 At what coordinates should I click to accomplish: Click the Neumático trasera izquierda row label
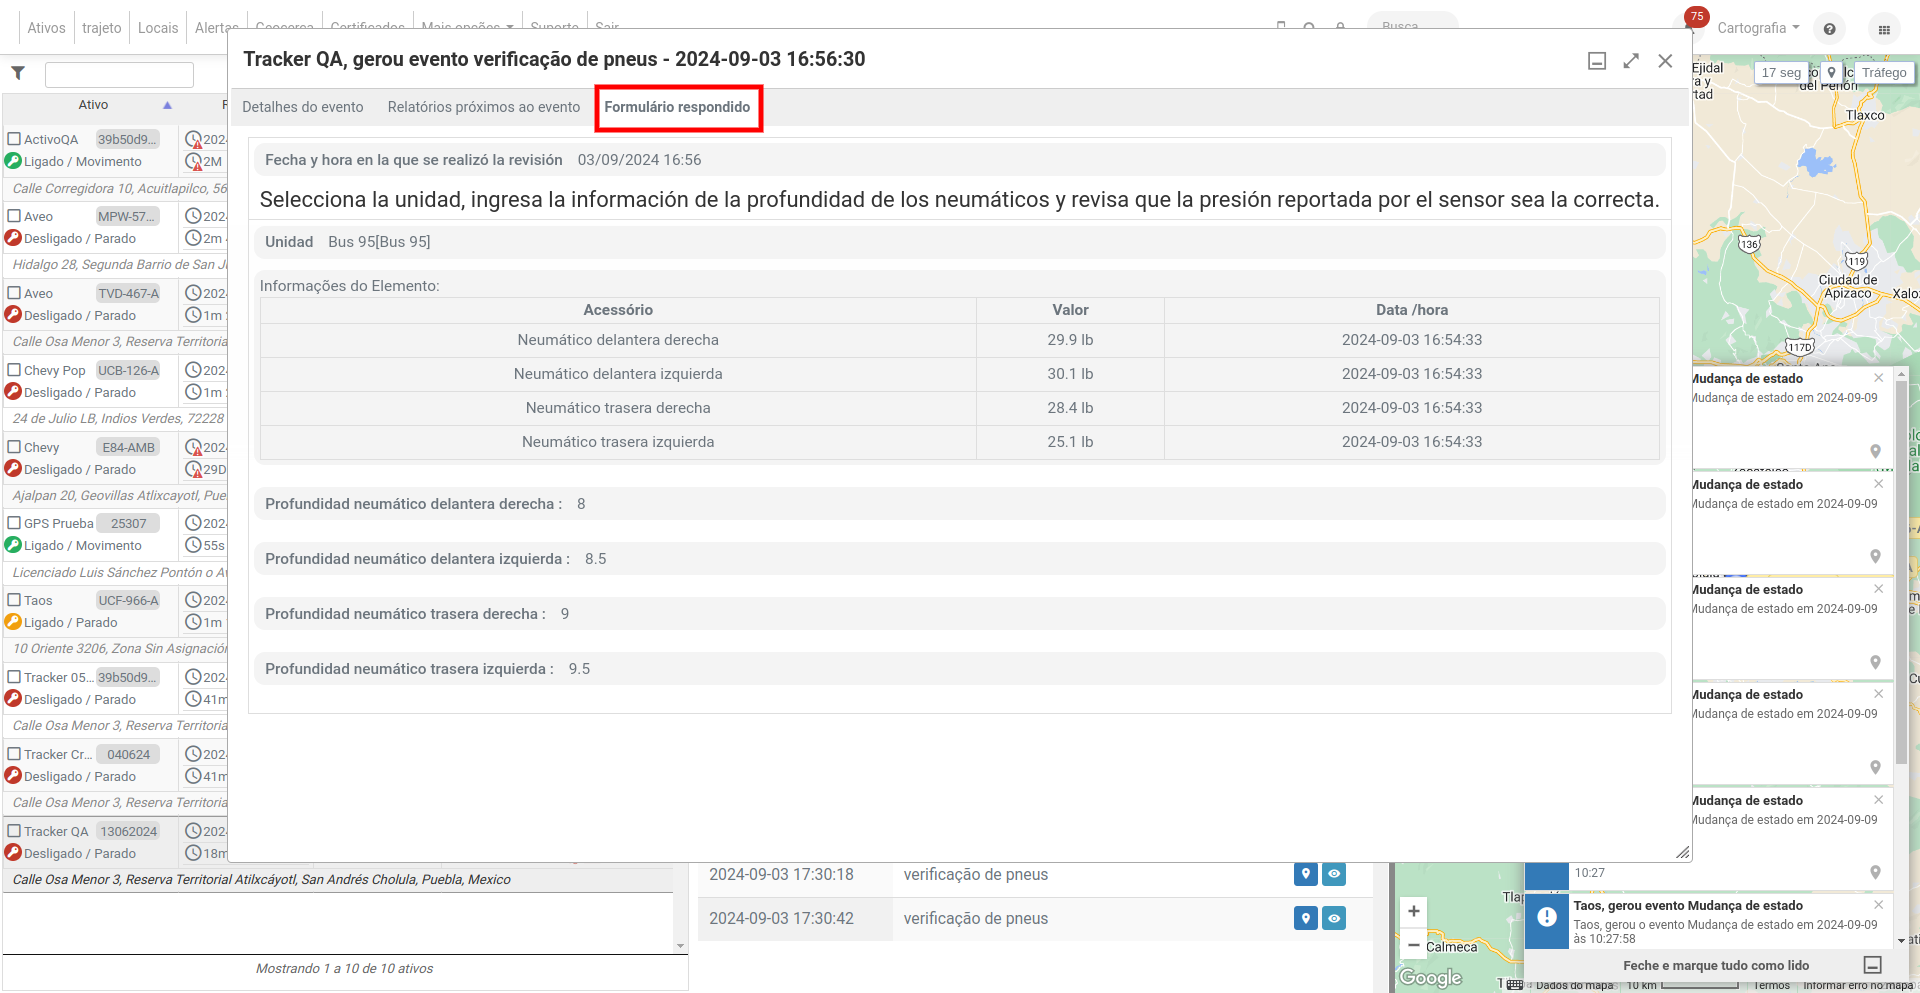pos(618,442)
